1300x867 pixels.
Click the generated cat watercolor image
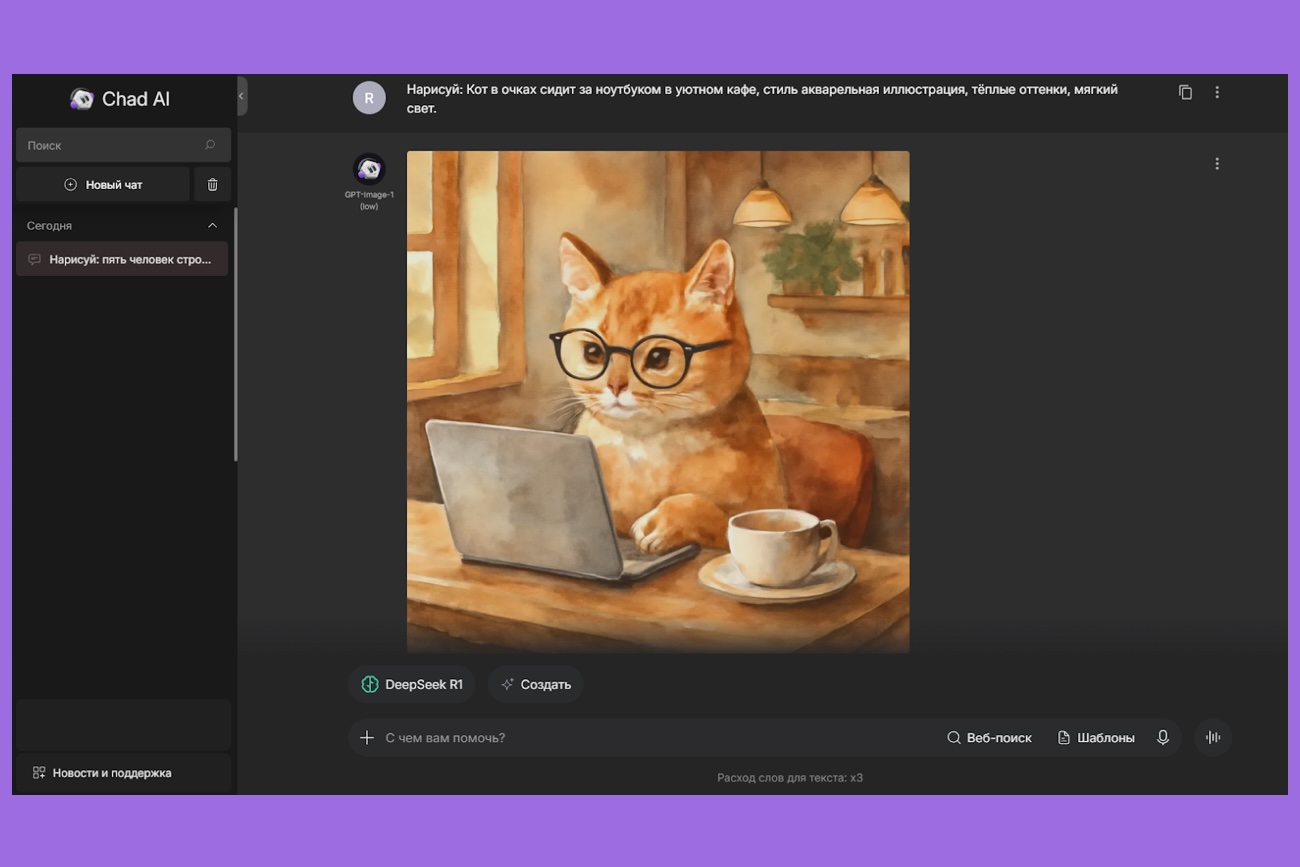pos(658,402)
